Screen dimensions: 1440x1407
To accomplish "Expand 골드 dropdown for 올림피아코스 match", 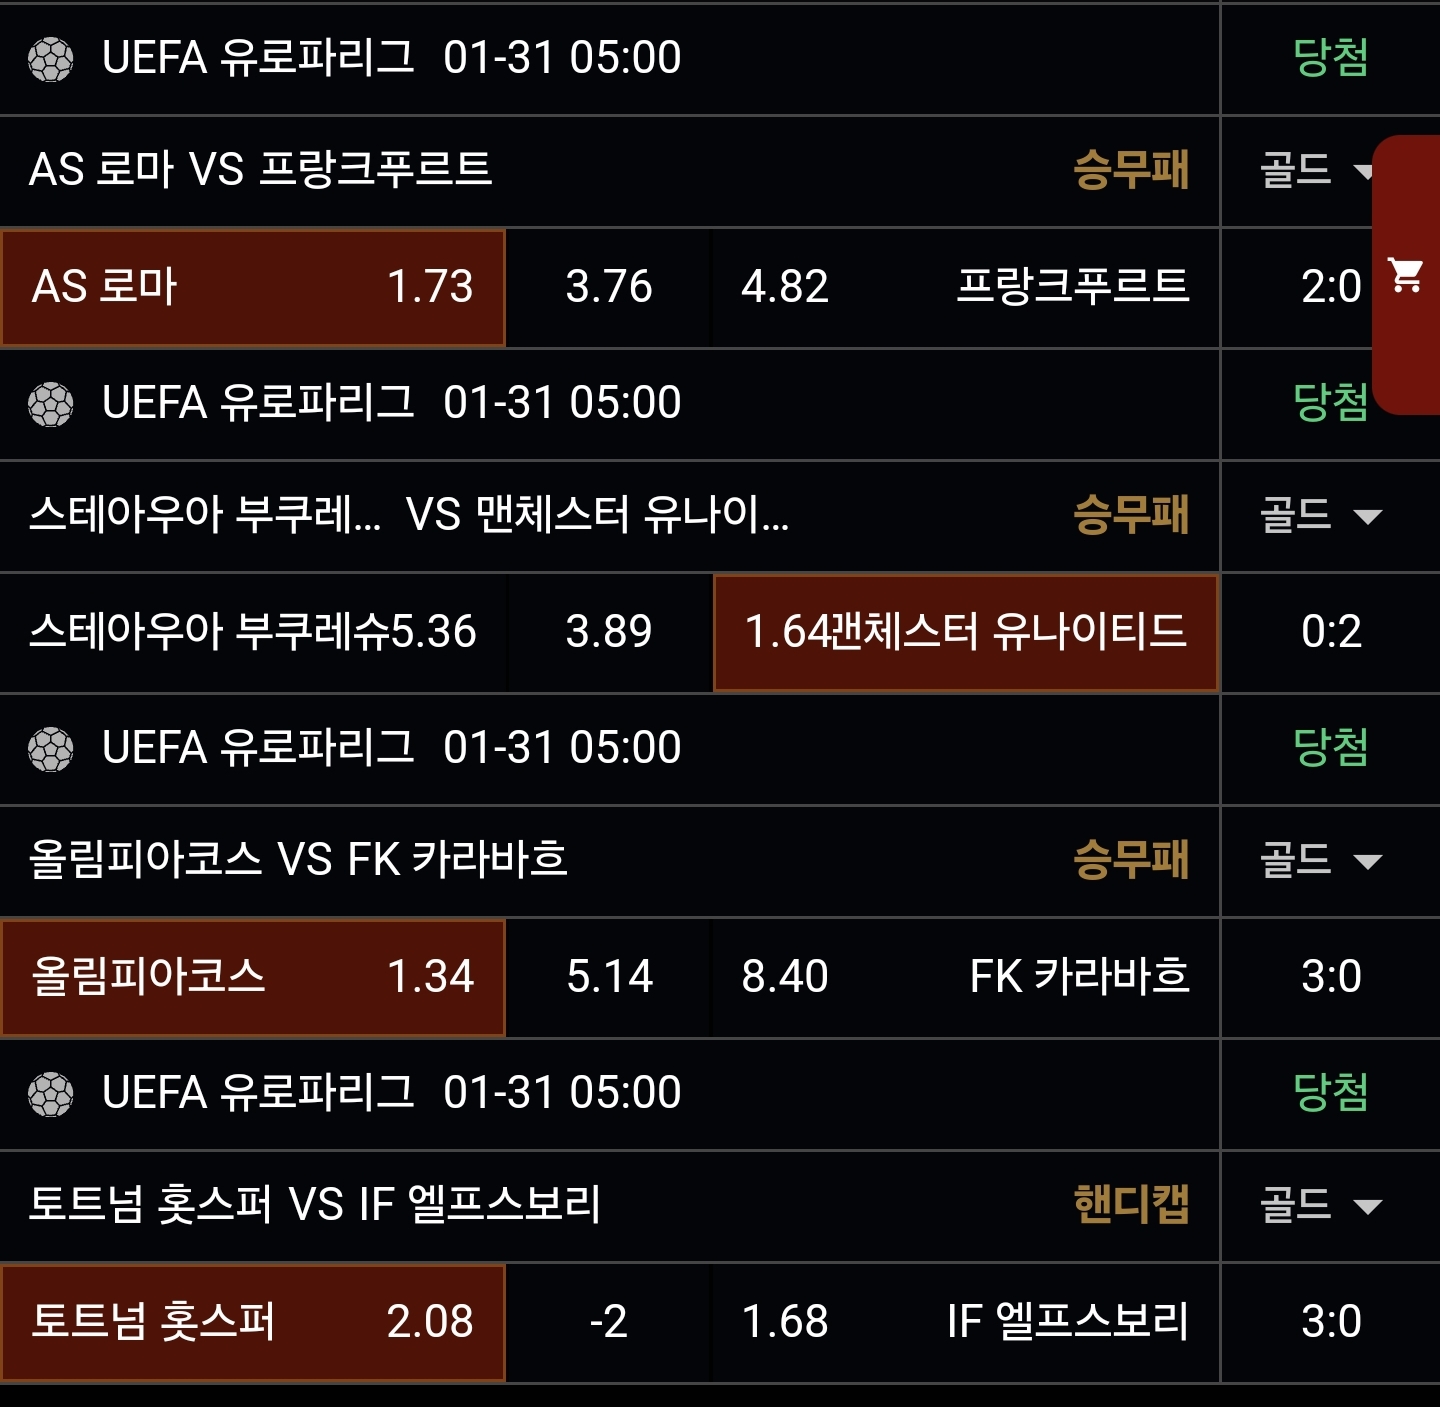I will [x=1320, y=861].
